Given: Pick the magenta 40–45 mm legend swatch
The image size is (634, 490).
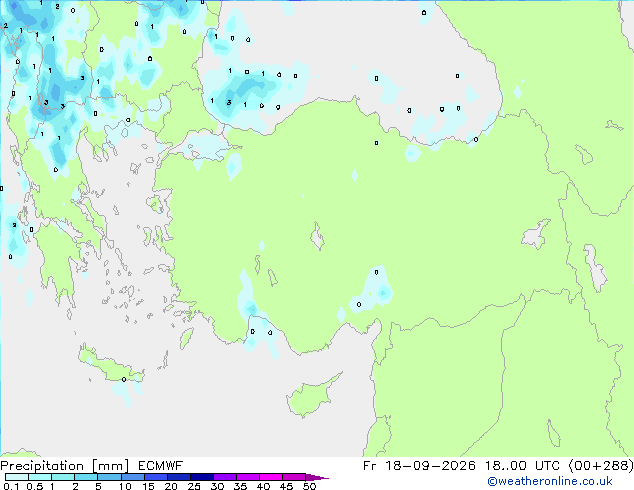Looking at the screenshot, I should pos(271,477).
